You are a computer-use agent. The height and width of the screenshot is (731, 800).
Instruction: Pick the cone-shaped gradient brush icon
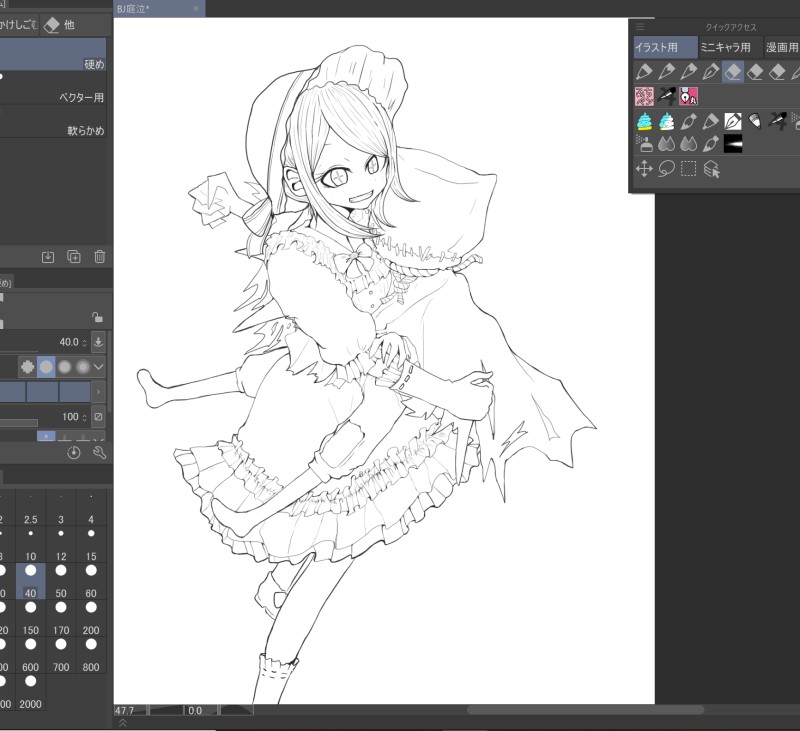coord(755,121)
